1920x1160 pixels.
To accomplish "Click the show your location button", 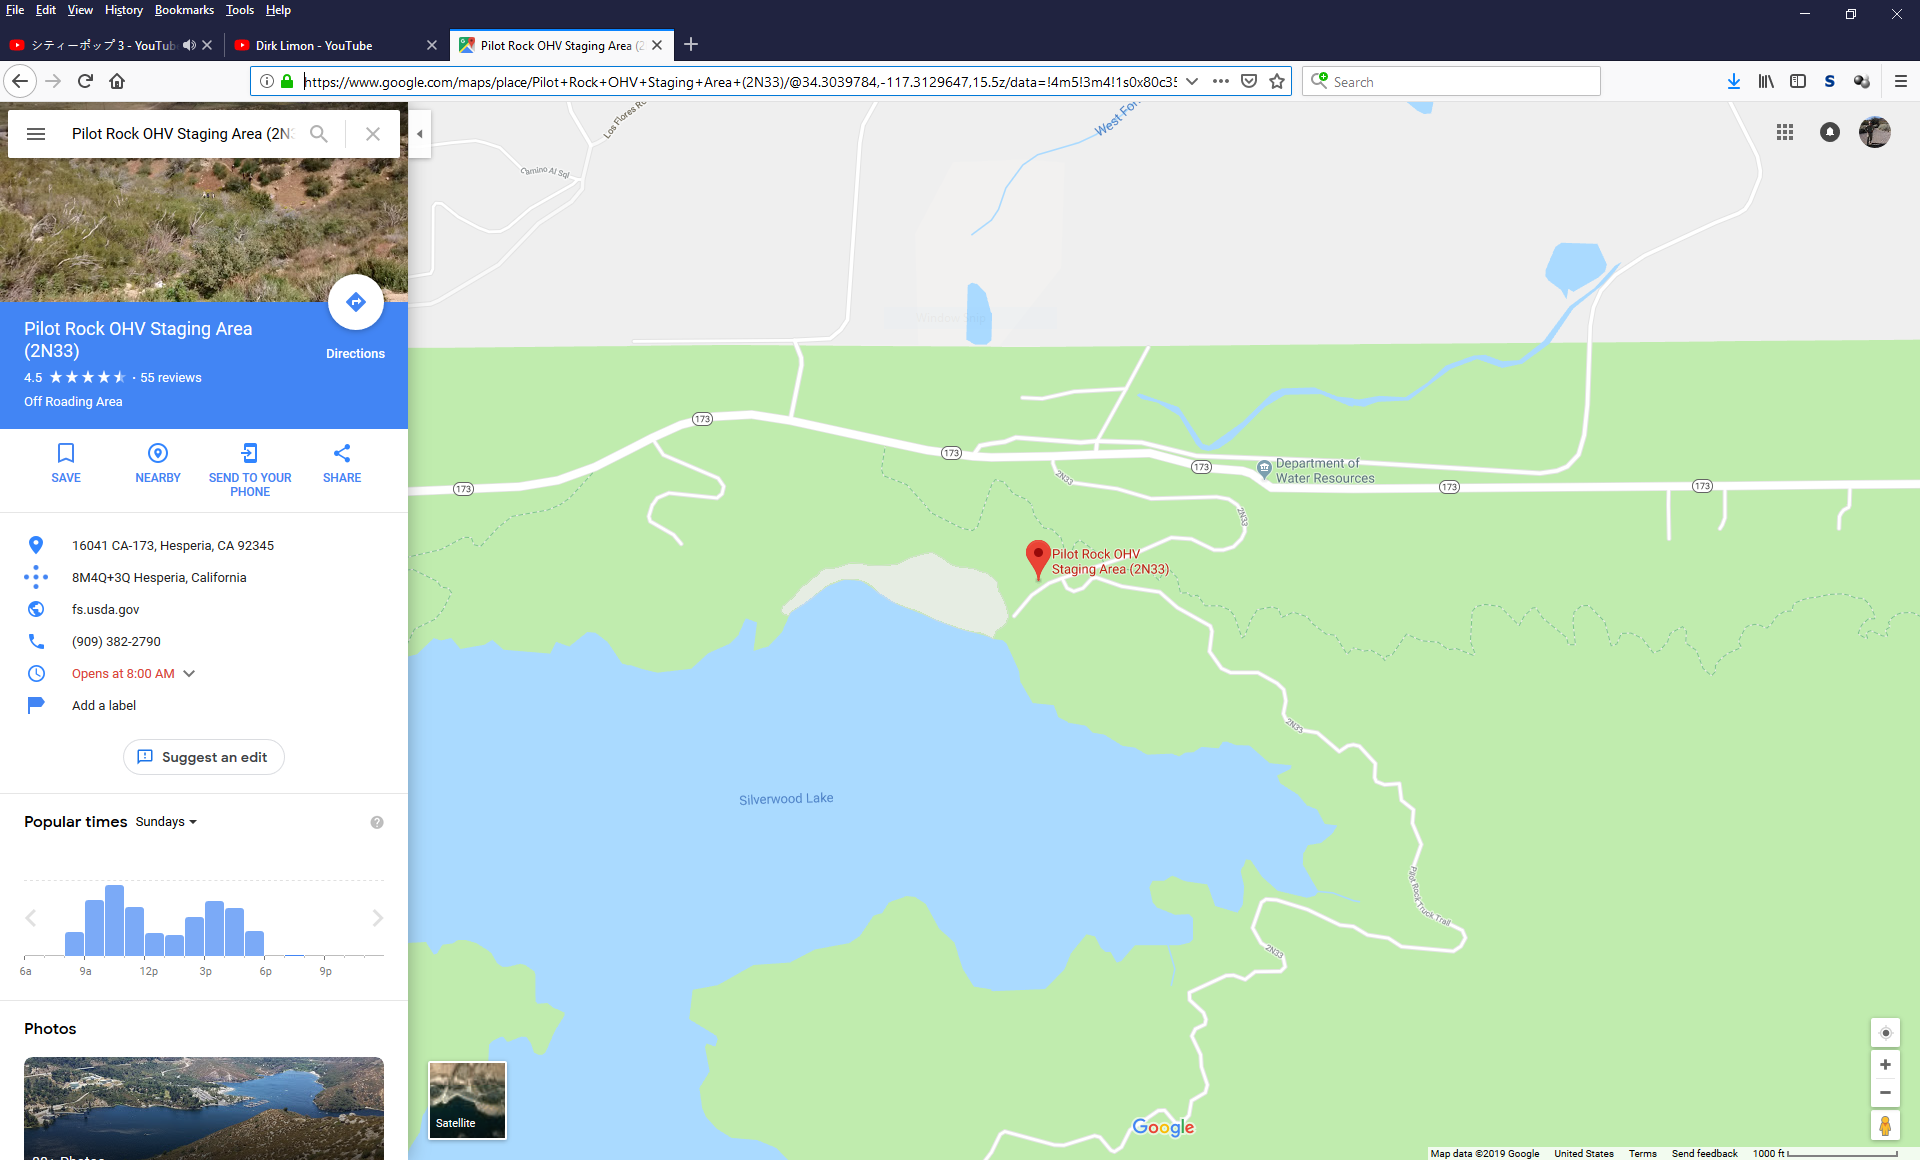I will tap(1885, 1033).
